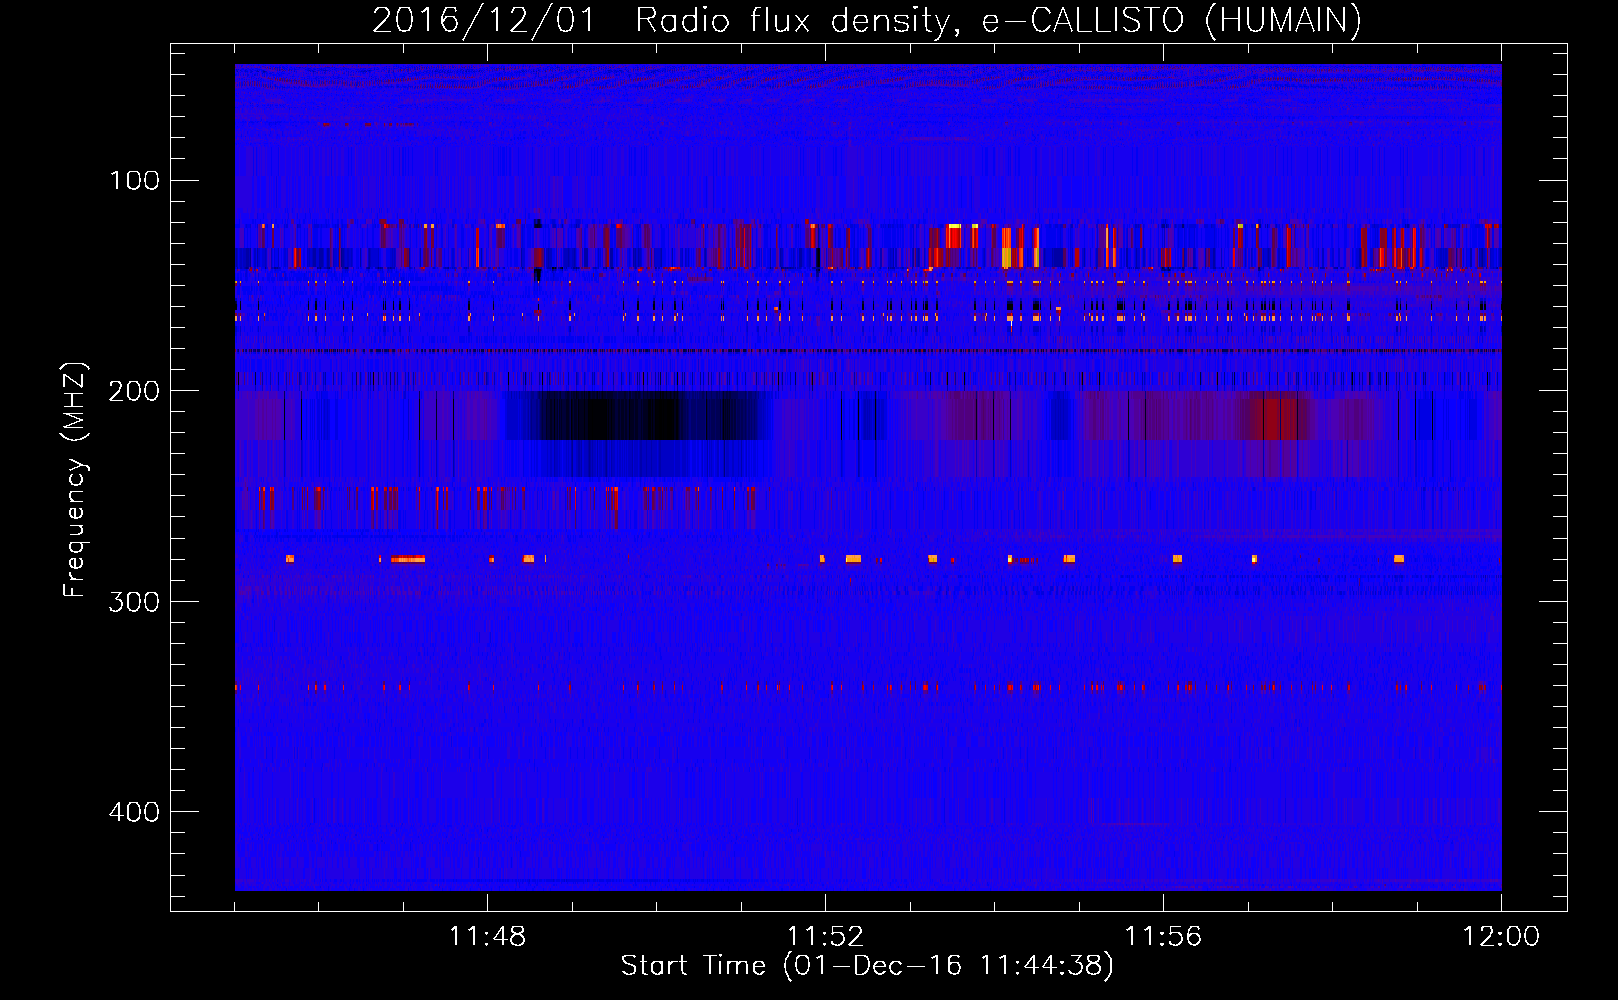Click the 300 frequency tick label
Viewport: 1618px width, 1000px height.
tap(134, 601)
